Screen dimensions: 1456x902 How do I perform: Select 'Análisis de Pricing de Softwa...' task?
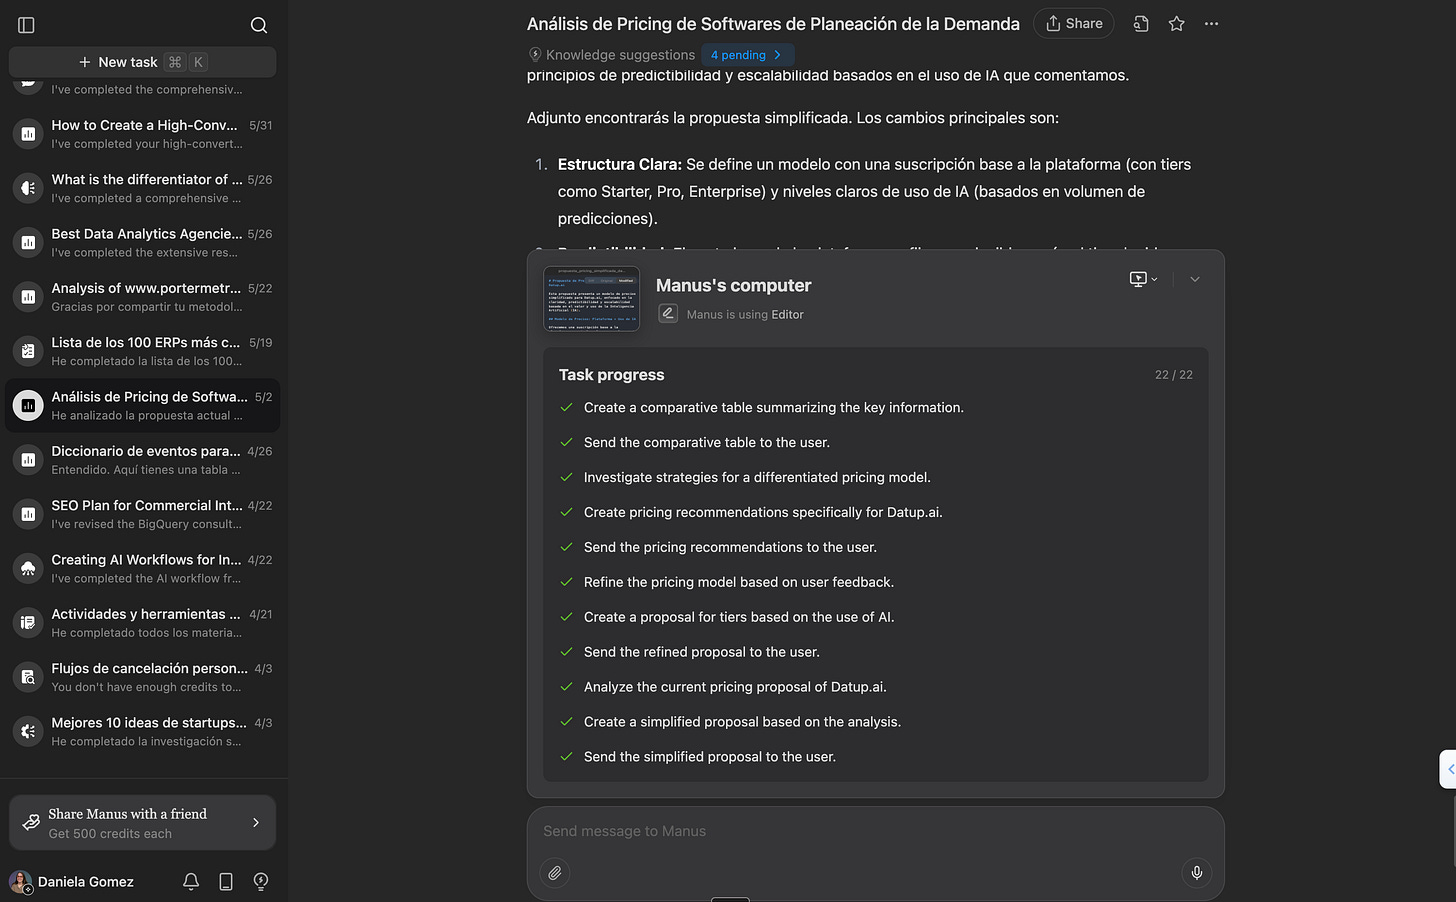[142, 405]
